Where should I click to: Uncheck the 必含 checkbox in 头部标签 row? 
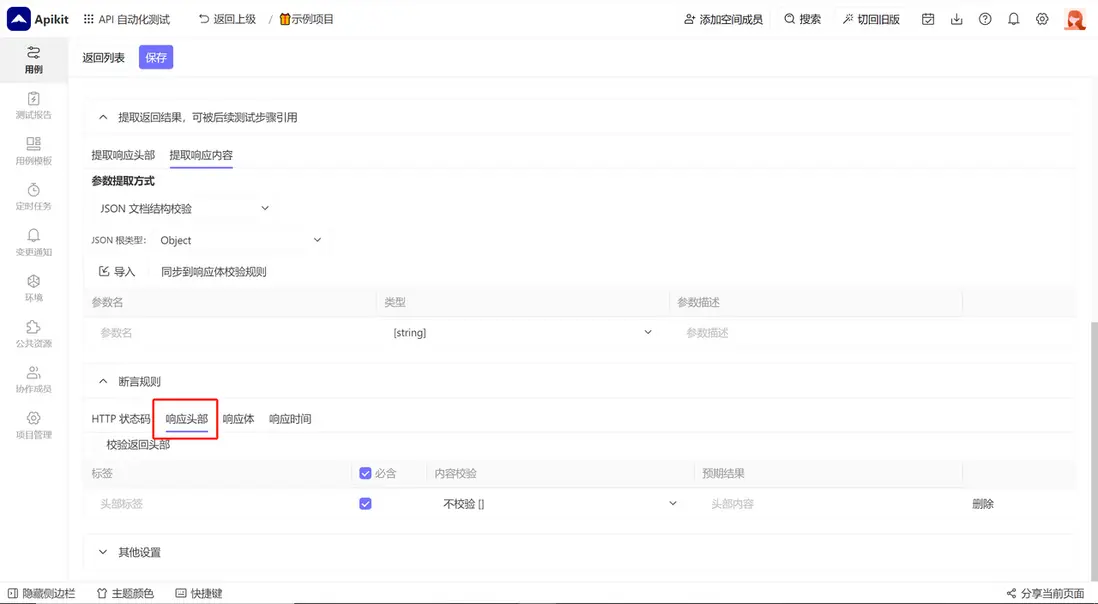click(365, 503)
